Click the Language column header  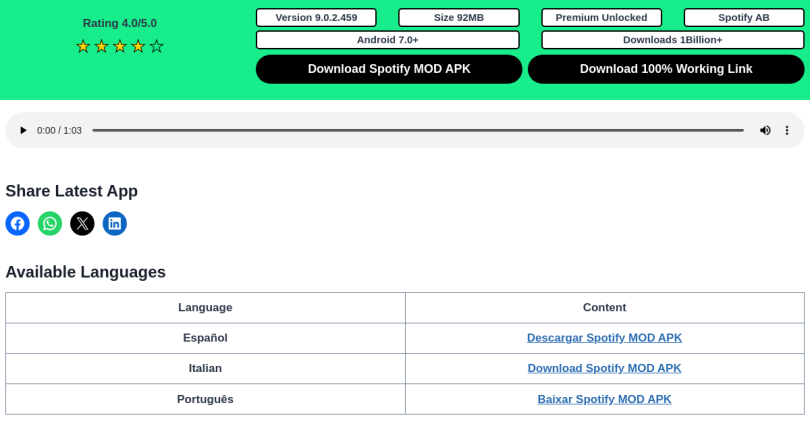206,308
